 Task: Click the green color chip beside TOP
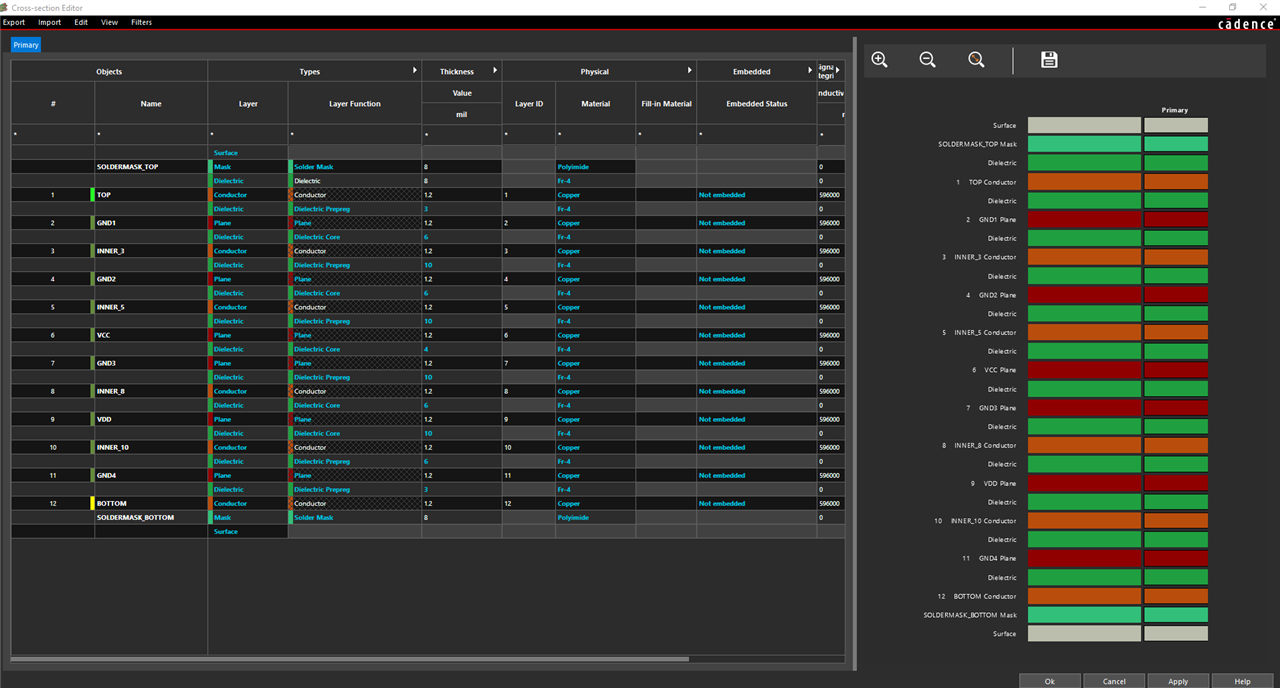pyautogui.click(x=91, y=195)
